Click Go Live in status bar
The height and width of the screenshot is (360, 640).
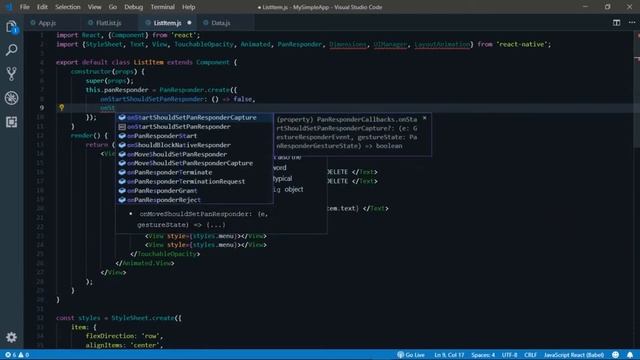[x=411, y=355]
